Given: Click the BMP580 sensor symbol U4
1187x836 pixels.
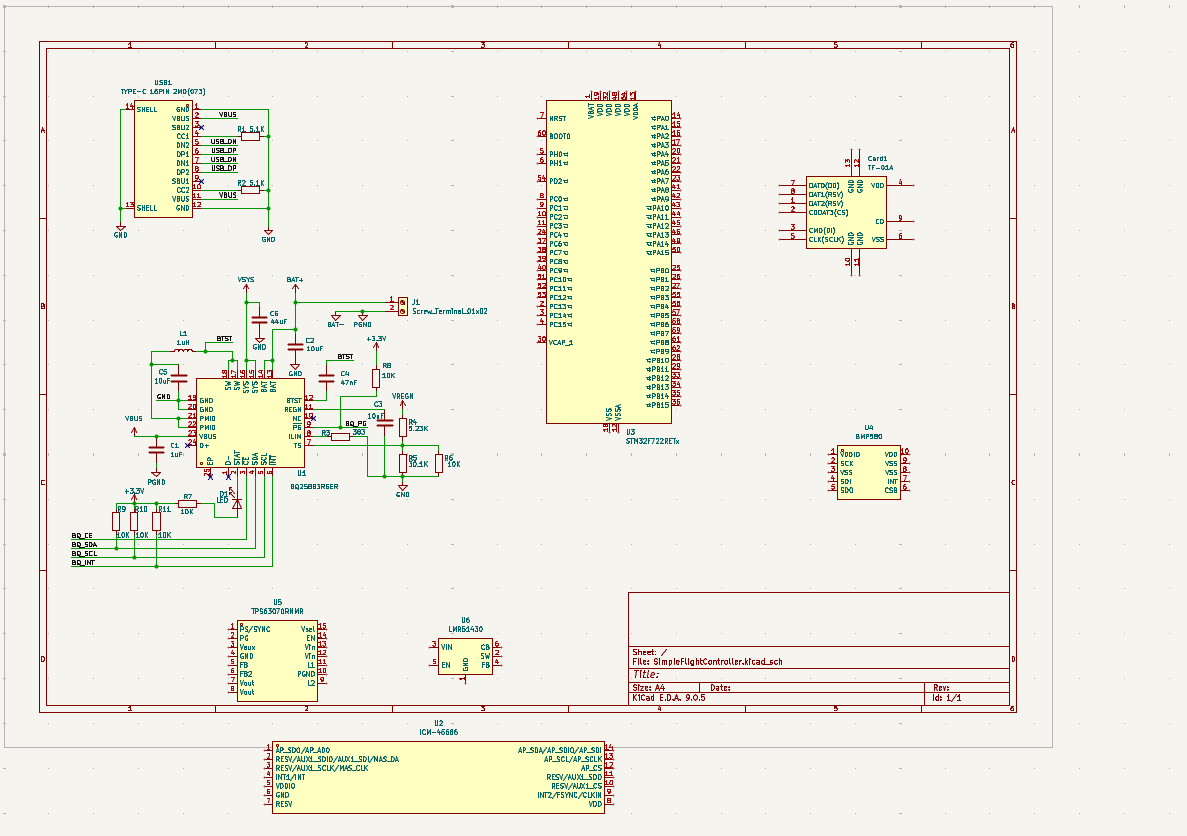Looking at the screenshot, I should point(867,472).
